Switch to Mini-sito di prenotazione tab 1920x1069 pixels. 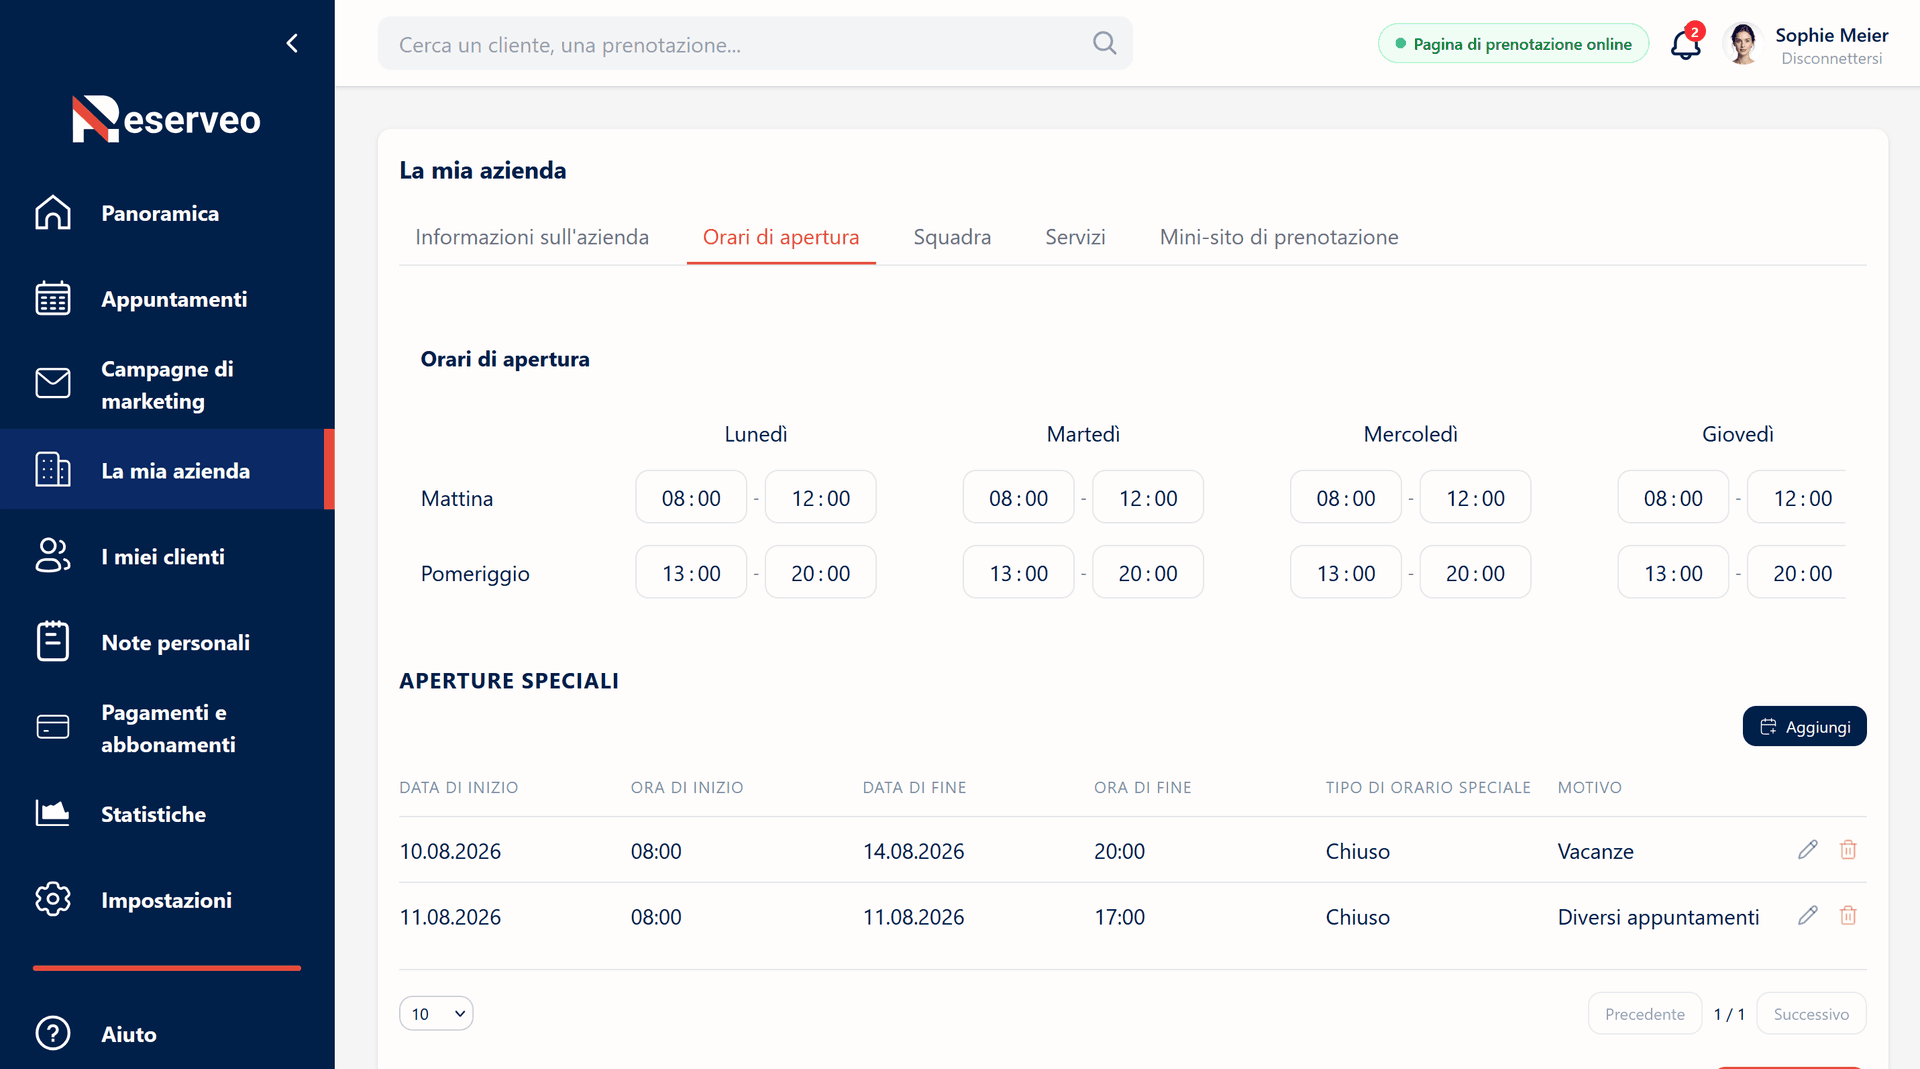pos(1279,237)
